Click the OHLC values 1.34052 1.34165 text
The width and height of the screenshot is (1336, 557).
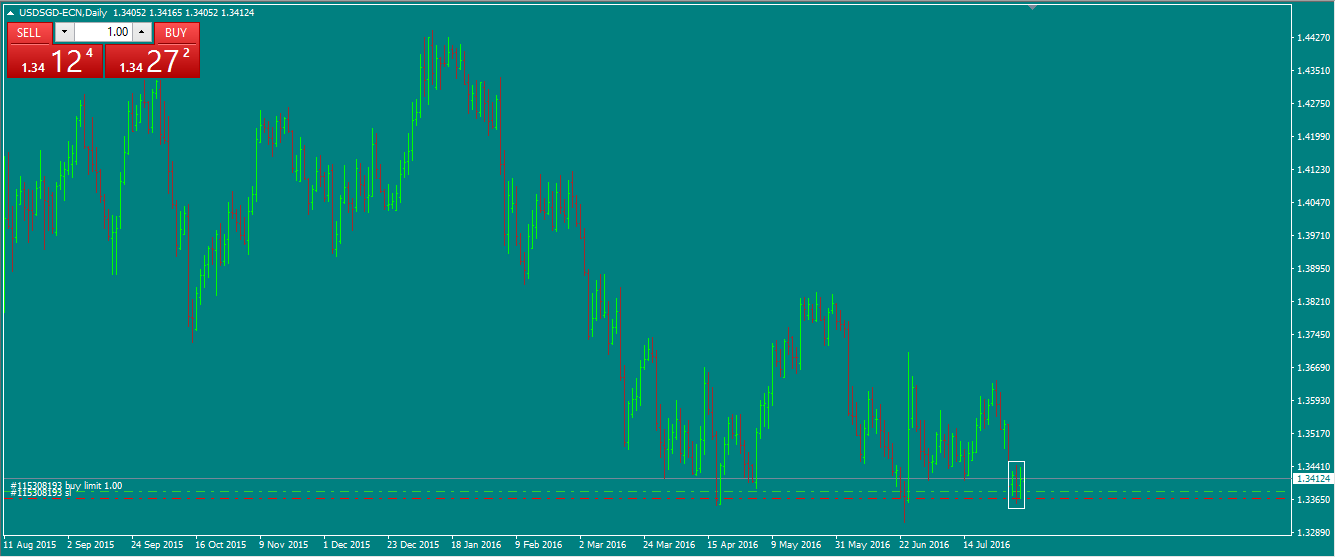pos(148,13)
